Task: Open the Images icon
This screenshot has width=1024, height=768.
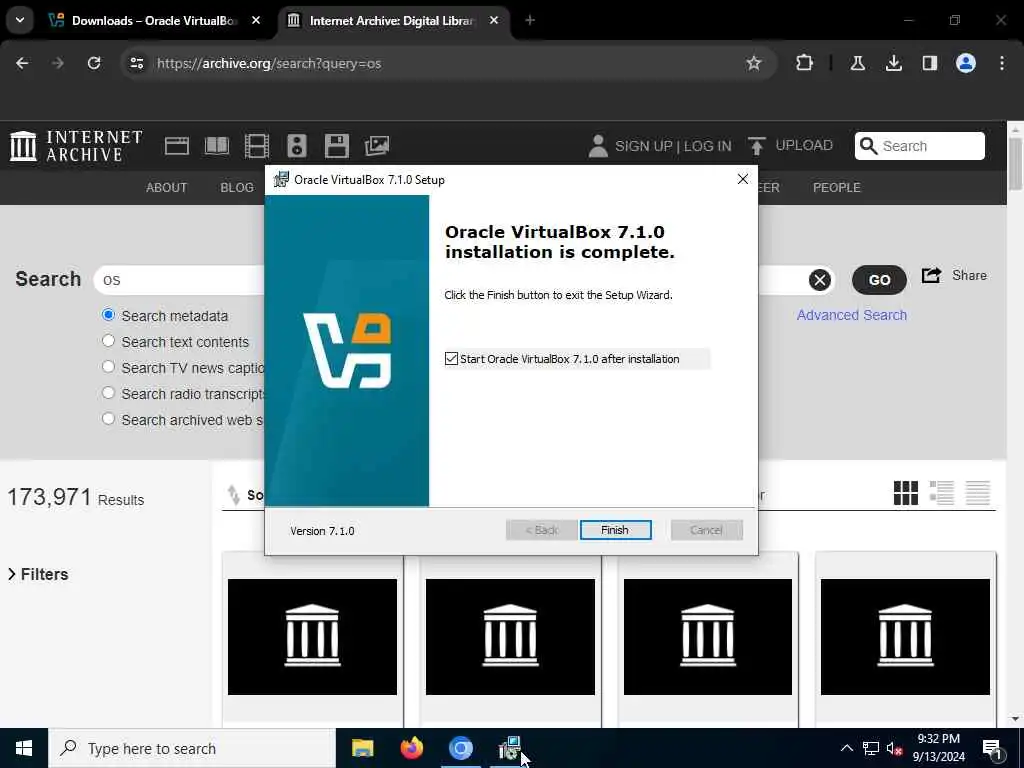Action: point(377,146)
